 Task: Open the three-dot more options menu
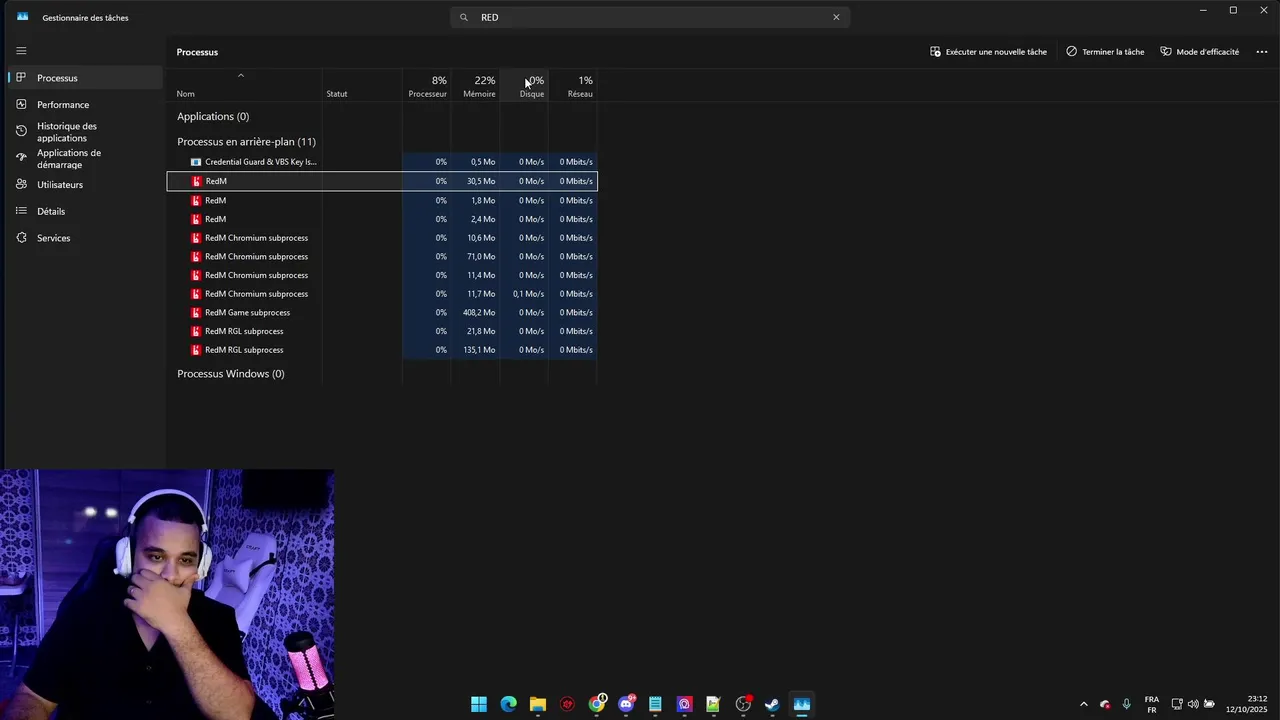1262,51
